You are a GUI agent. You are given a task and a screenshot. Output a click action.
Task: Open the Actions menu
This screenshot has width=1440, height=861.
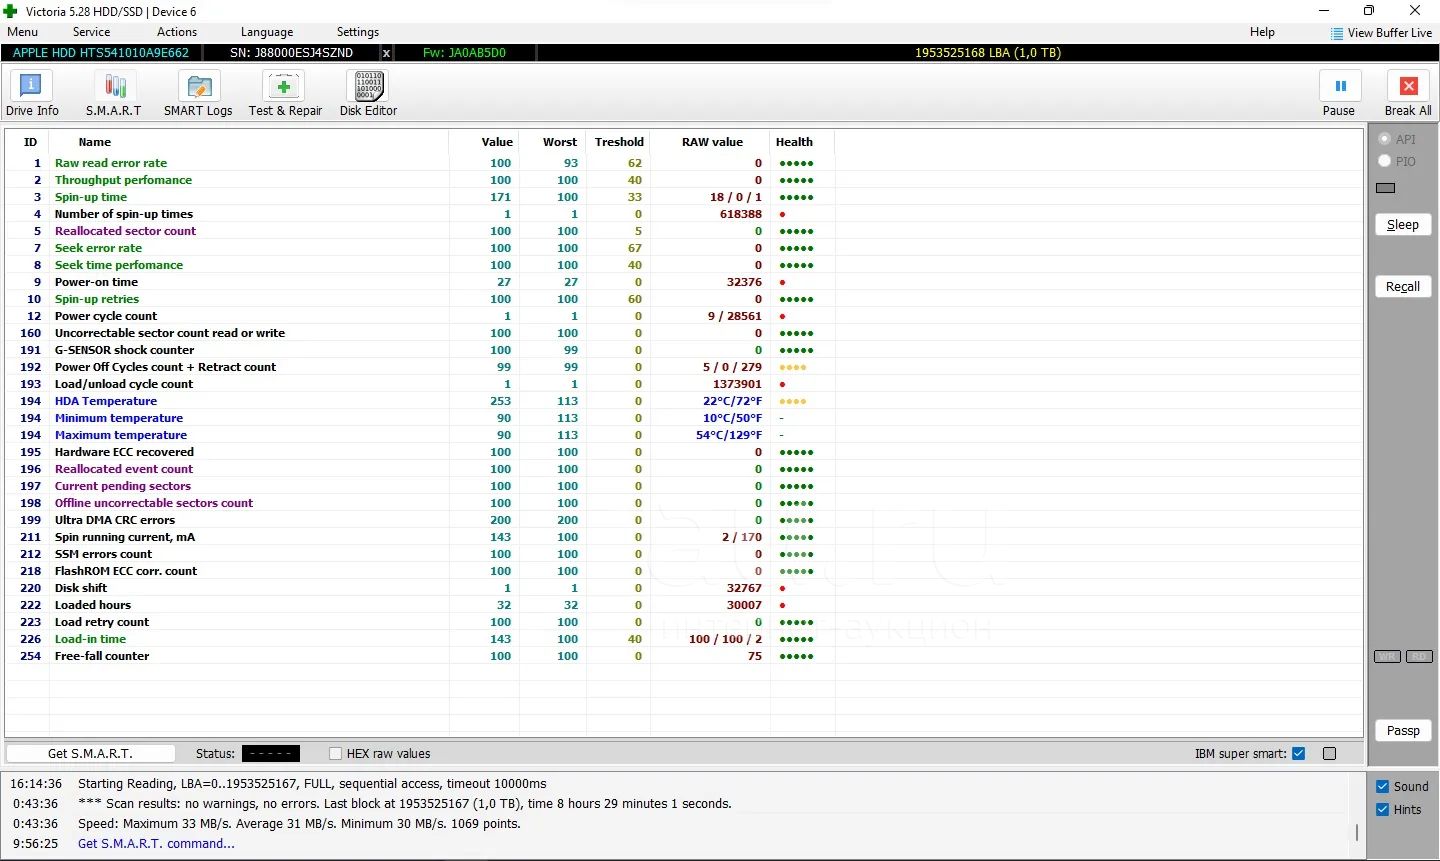pos(177,32)
